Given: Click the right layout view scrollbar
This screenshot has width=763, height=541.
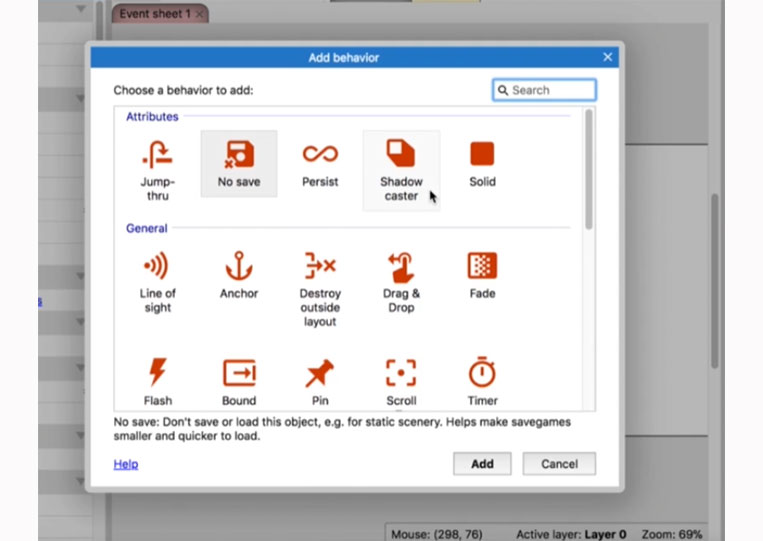Looking at the screenshot, I should click(714, 281).
